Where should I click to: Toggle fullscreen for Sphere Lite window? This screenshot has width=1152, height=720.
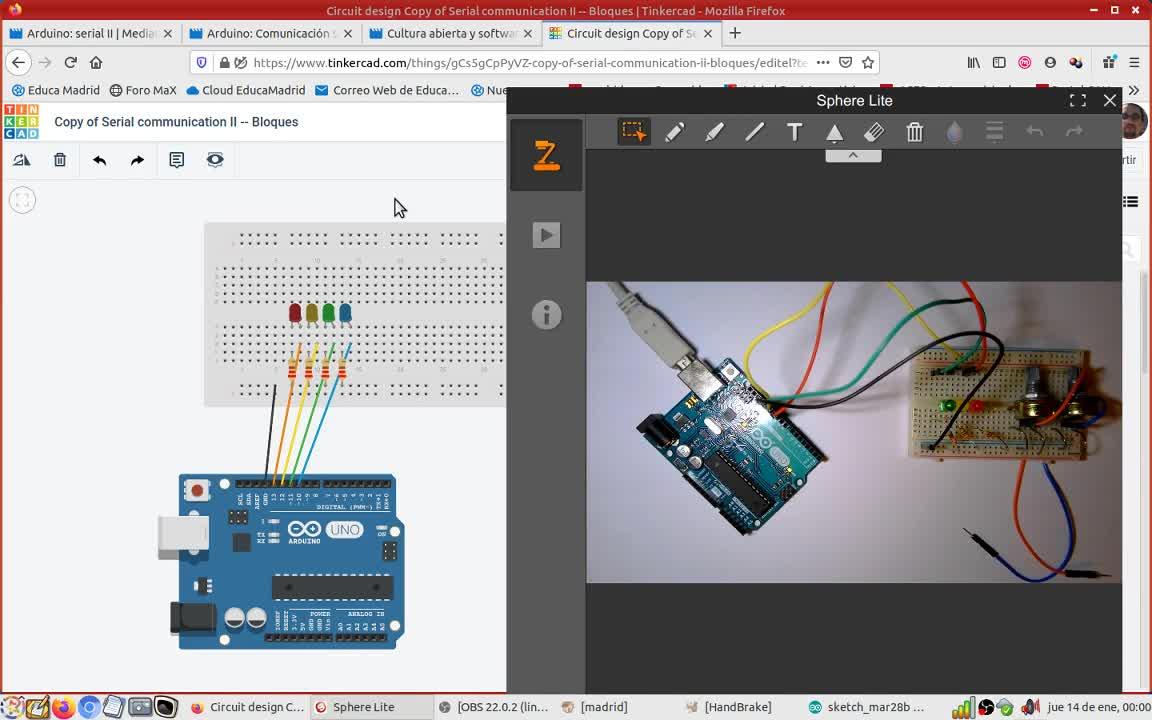[1078, 101]
